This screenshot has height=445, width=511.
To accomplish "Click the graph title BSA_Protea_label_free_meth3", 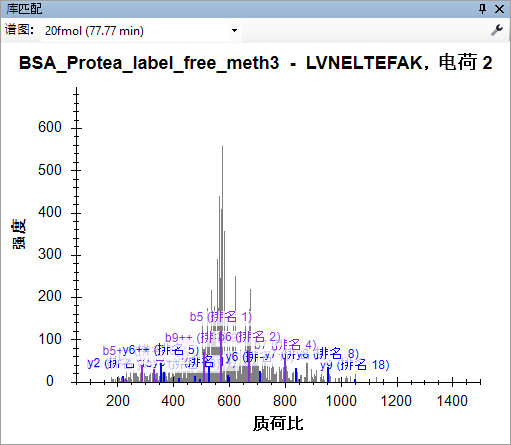I will (x=149, y=63).
